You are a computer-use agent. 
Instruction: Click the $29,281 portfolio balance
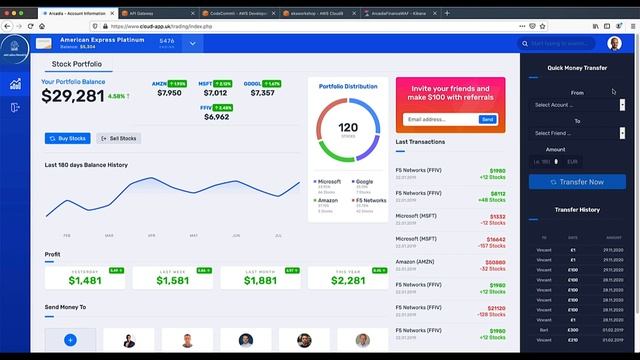tap(73, 96)
